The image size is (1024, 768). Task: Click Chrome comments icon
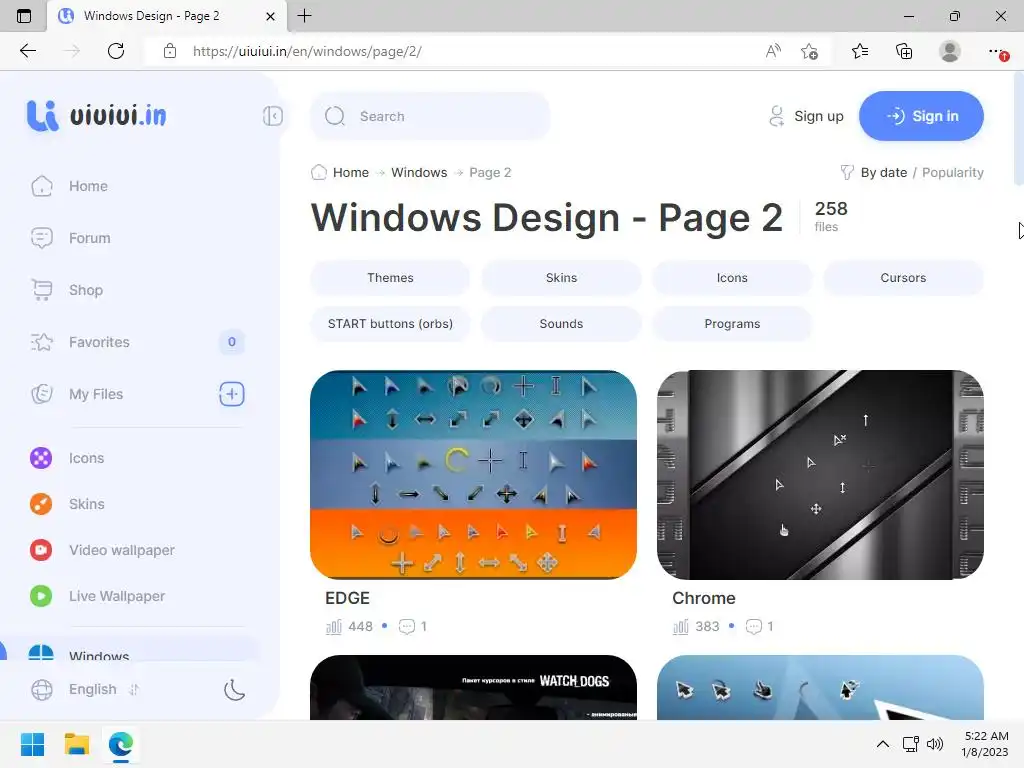tap(754, 627)
